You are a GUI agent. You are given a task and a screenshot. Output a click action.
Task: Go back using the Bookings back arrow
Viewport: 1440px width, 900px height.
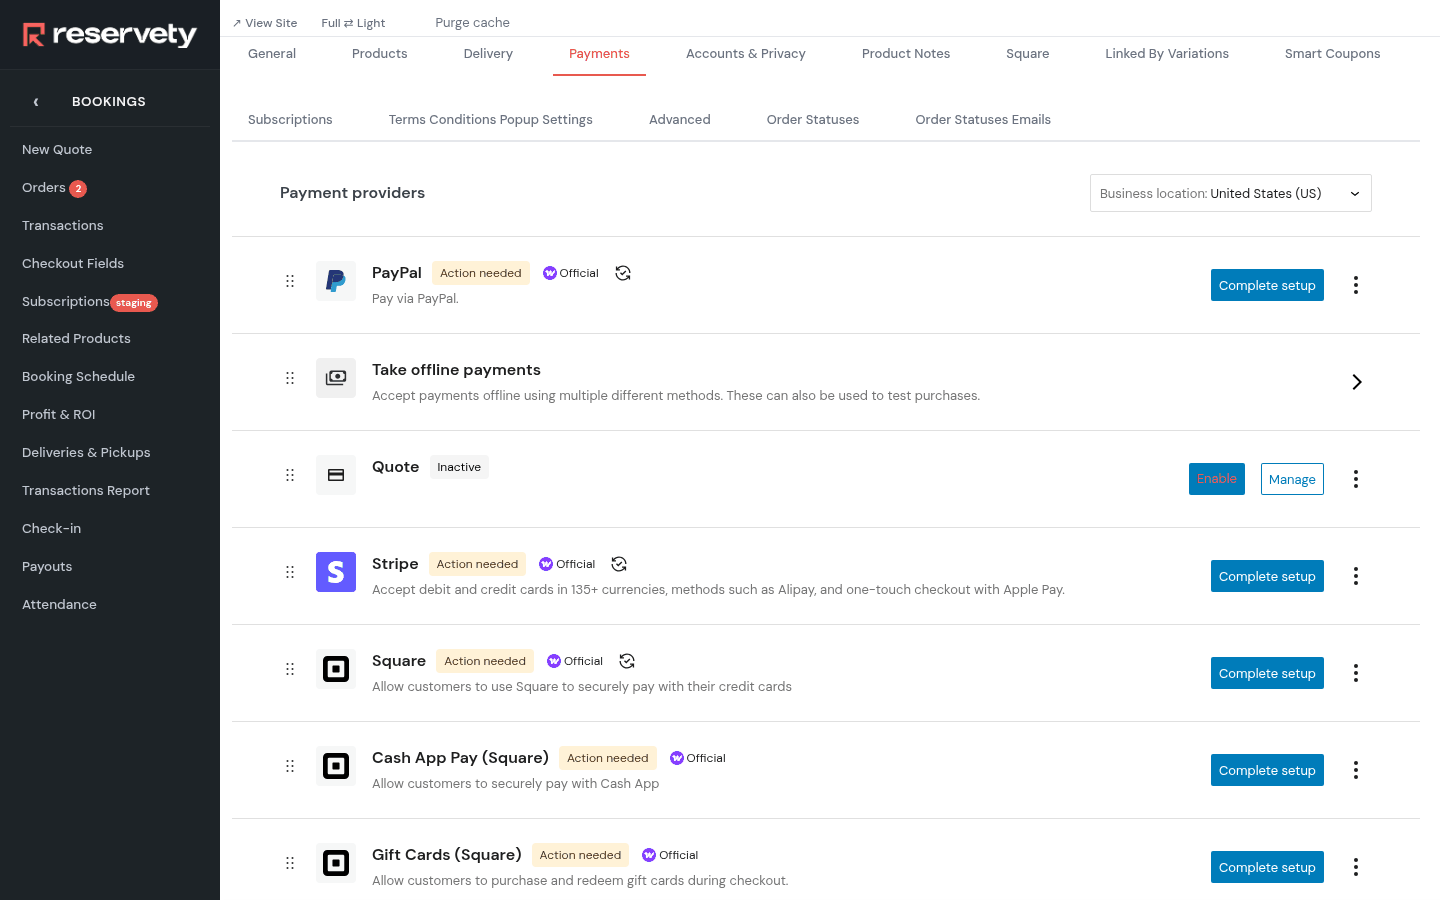pos(36,102)
